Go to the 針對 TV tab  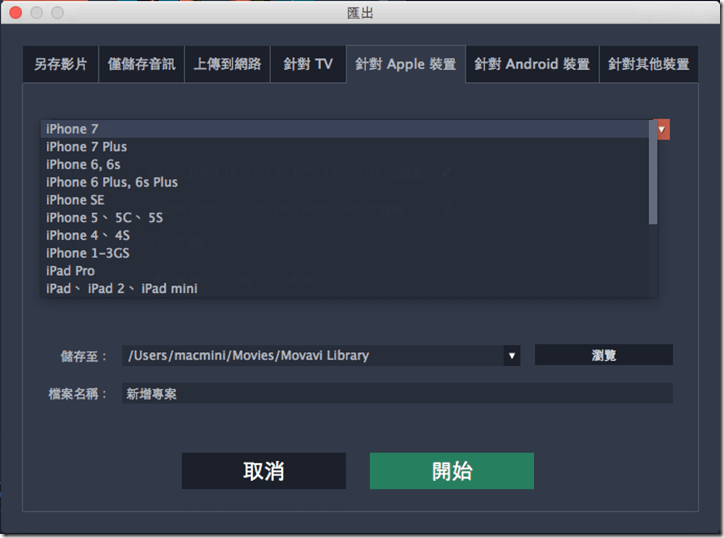click(x=308, y=64)
